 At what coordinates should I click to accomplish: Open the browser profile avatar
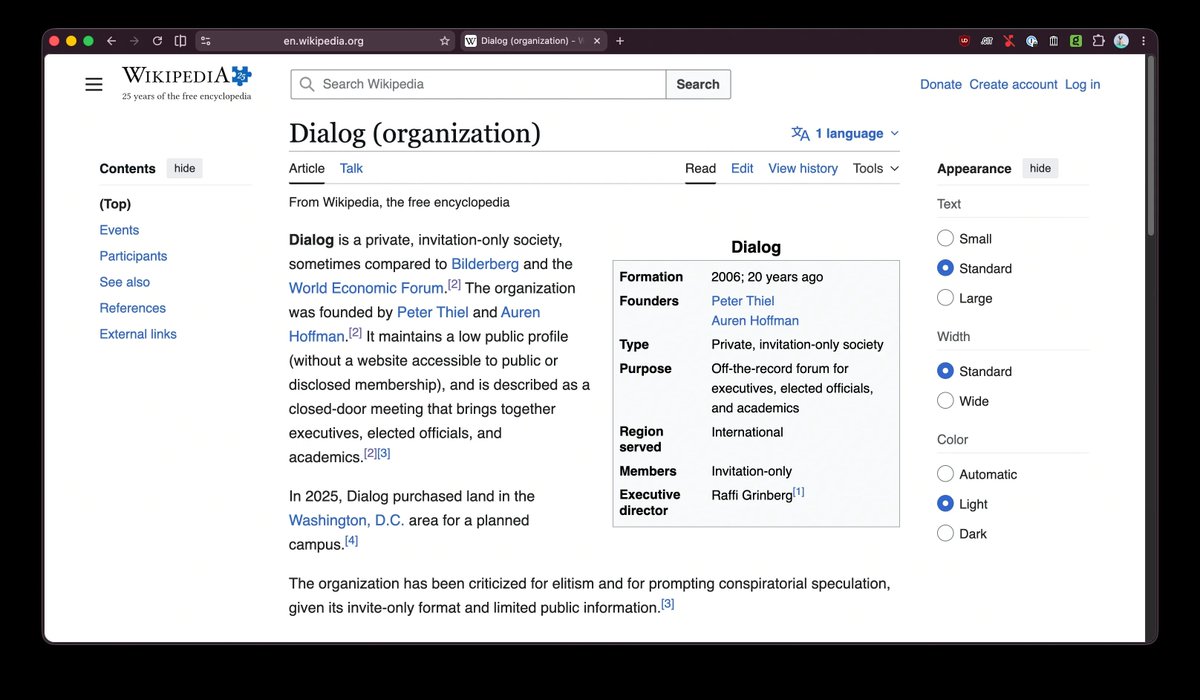click(1122, 41)
